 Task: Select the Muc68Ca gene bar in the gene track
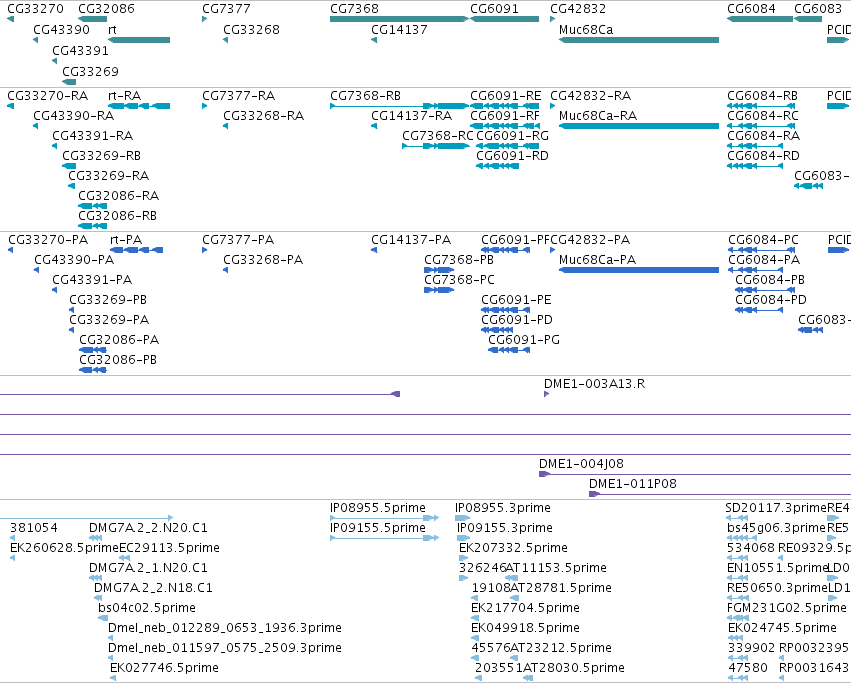pyautogui.click(x=639, y=40)
